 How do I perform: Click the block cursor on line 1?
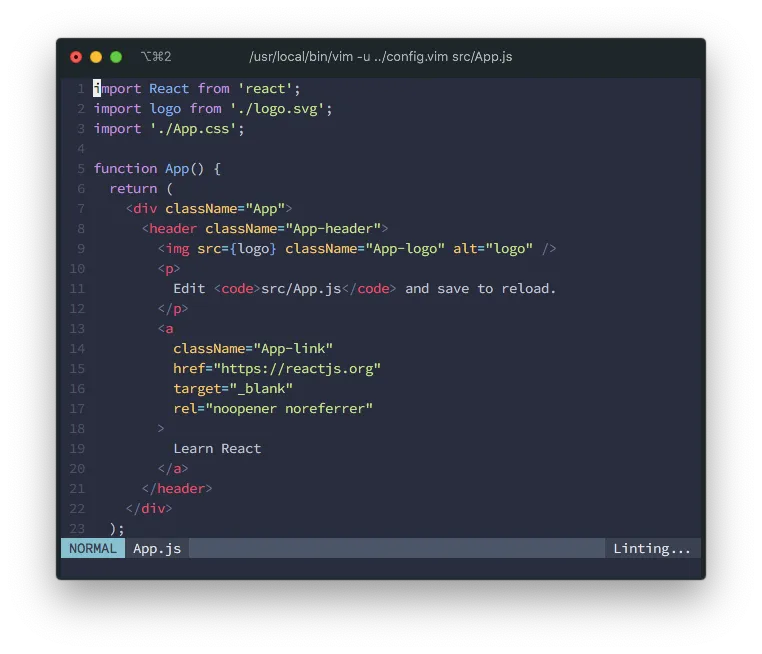pos(97,88)
